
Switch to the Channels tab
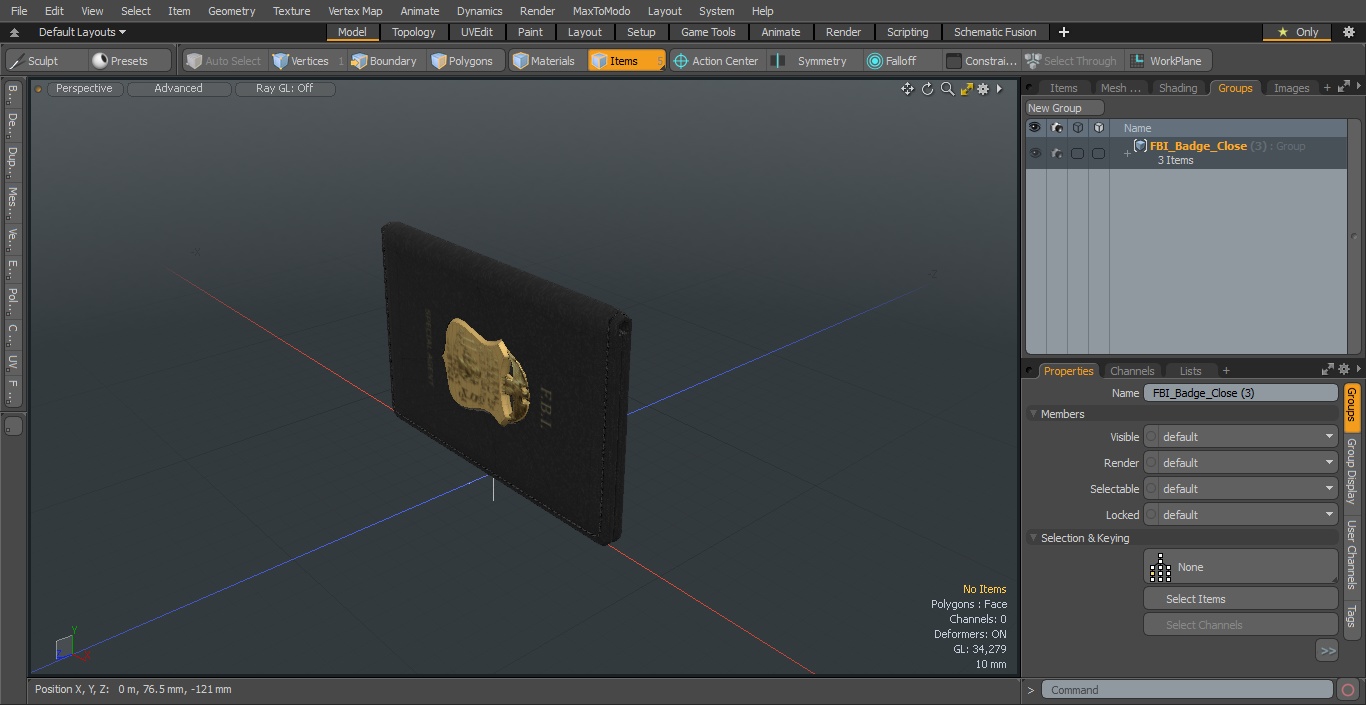click(1132, 371)
